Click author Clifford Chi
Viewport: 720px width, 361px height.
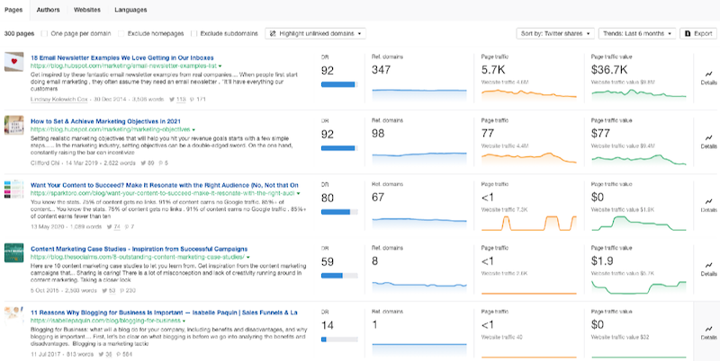point(45,163)
